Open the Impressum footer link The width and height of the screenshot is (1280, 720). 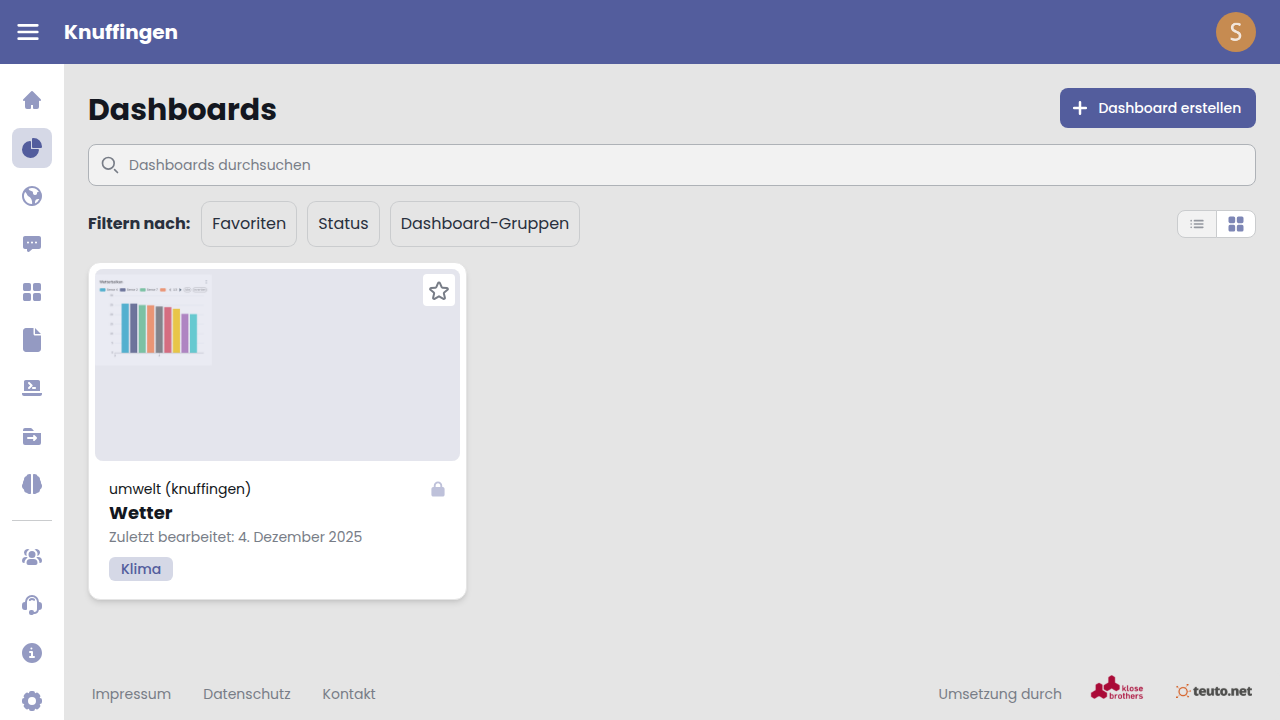point(131,694)
